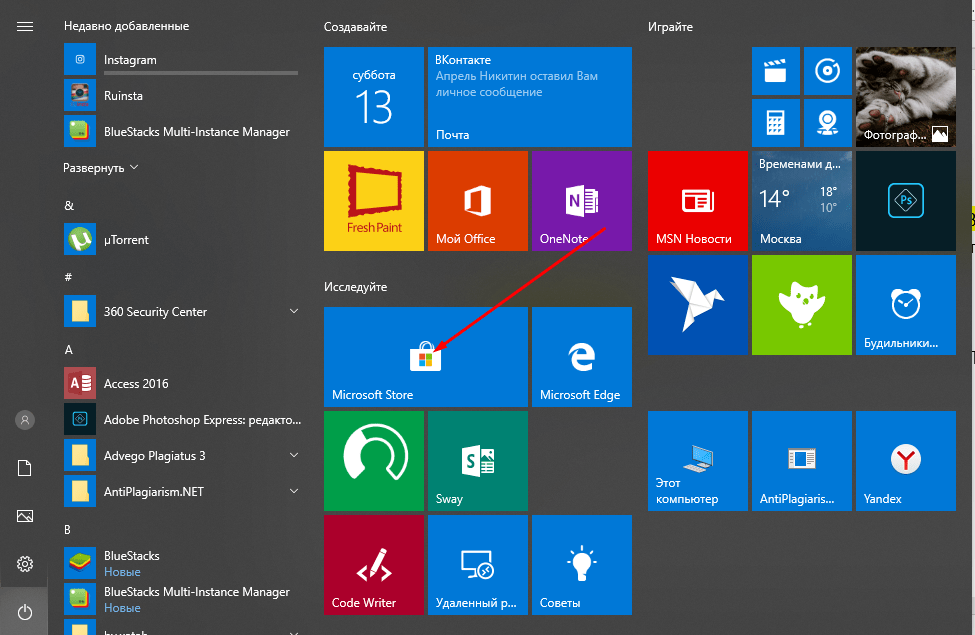Launch the Fresh Paint tile
Image resolution: width=975 pixels, height=635 pixels.
coord(374,201)
